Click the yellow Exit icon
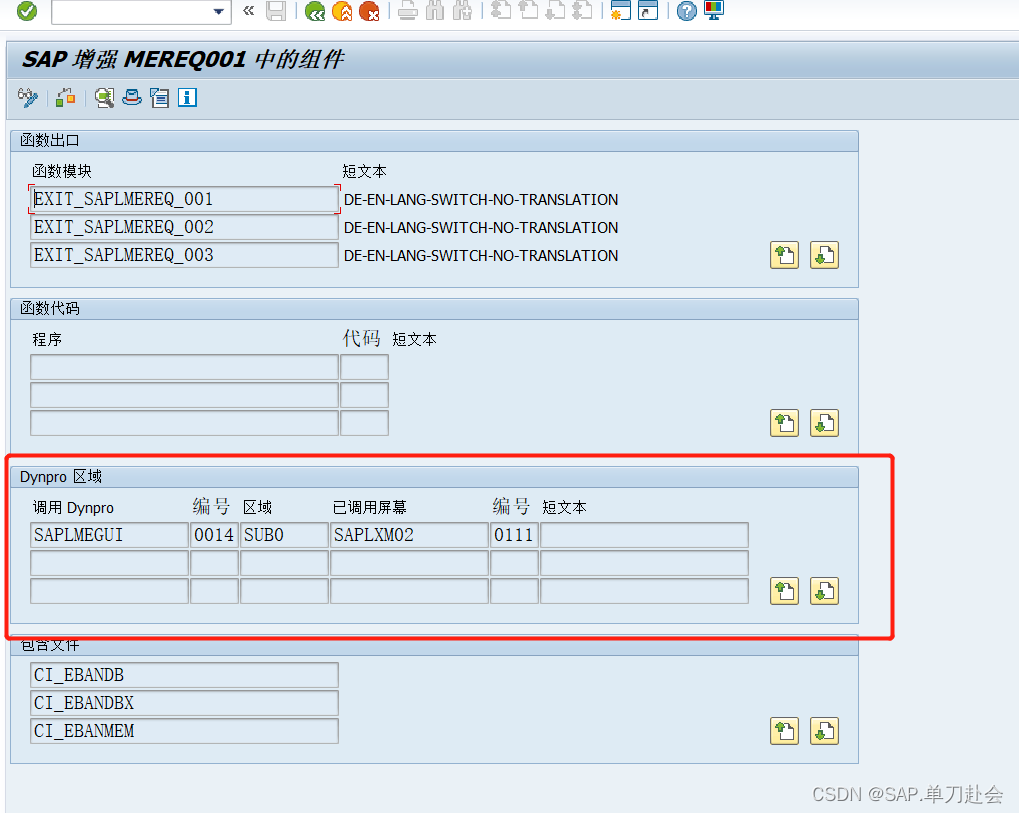 click(342, 11)
